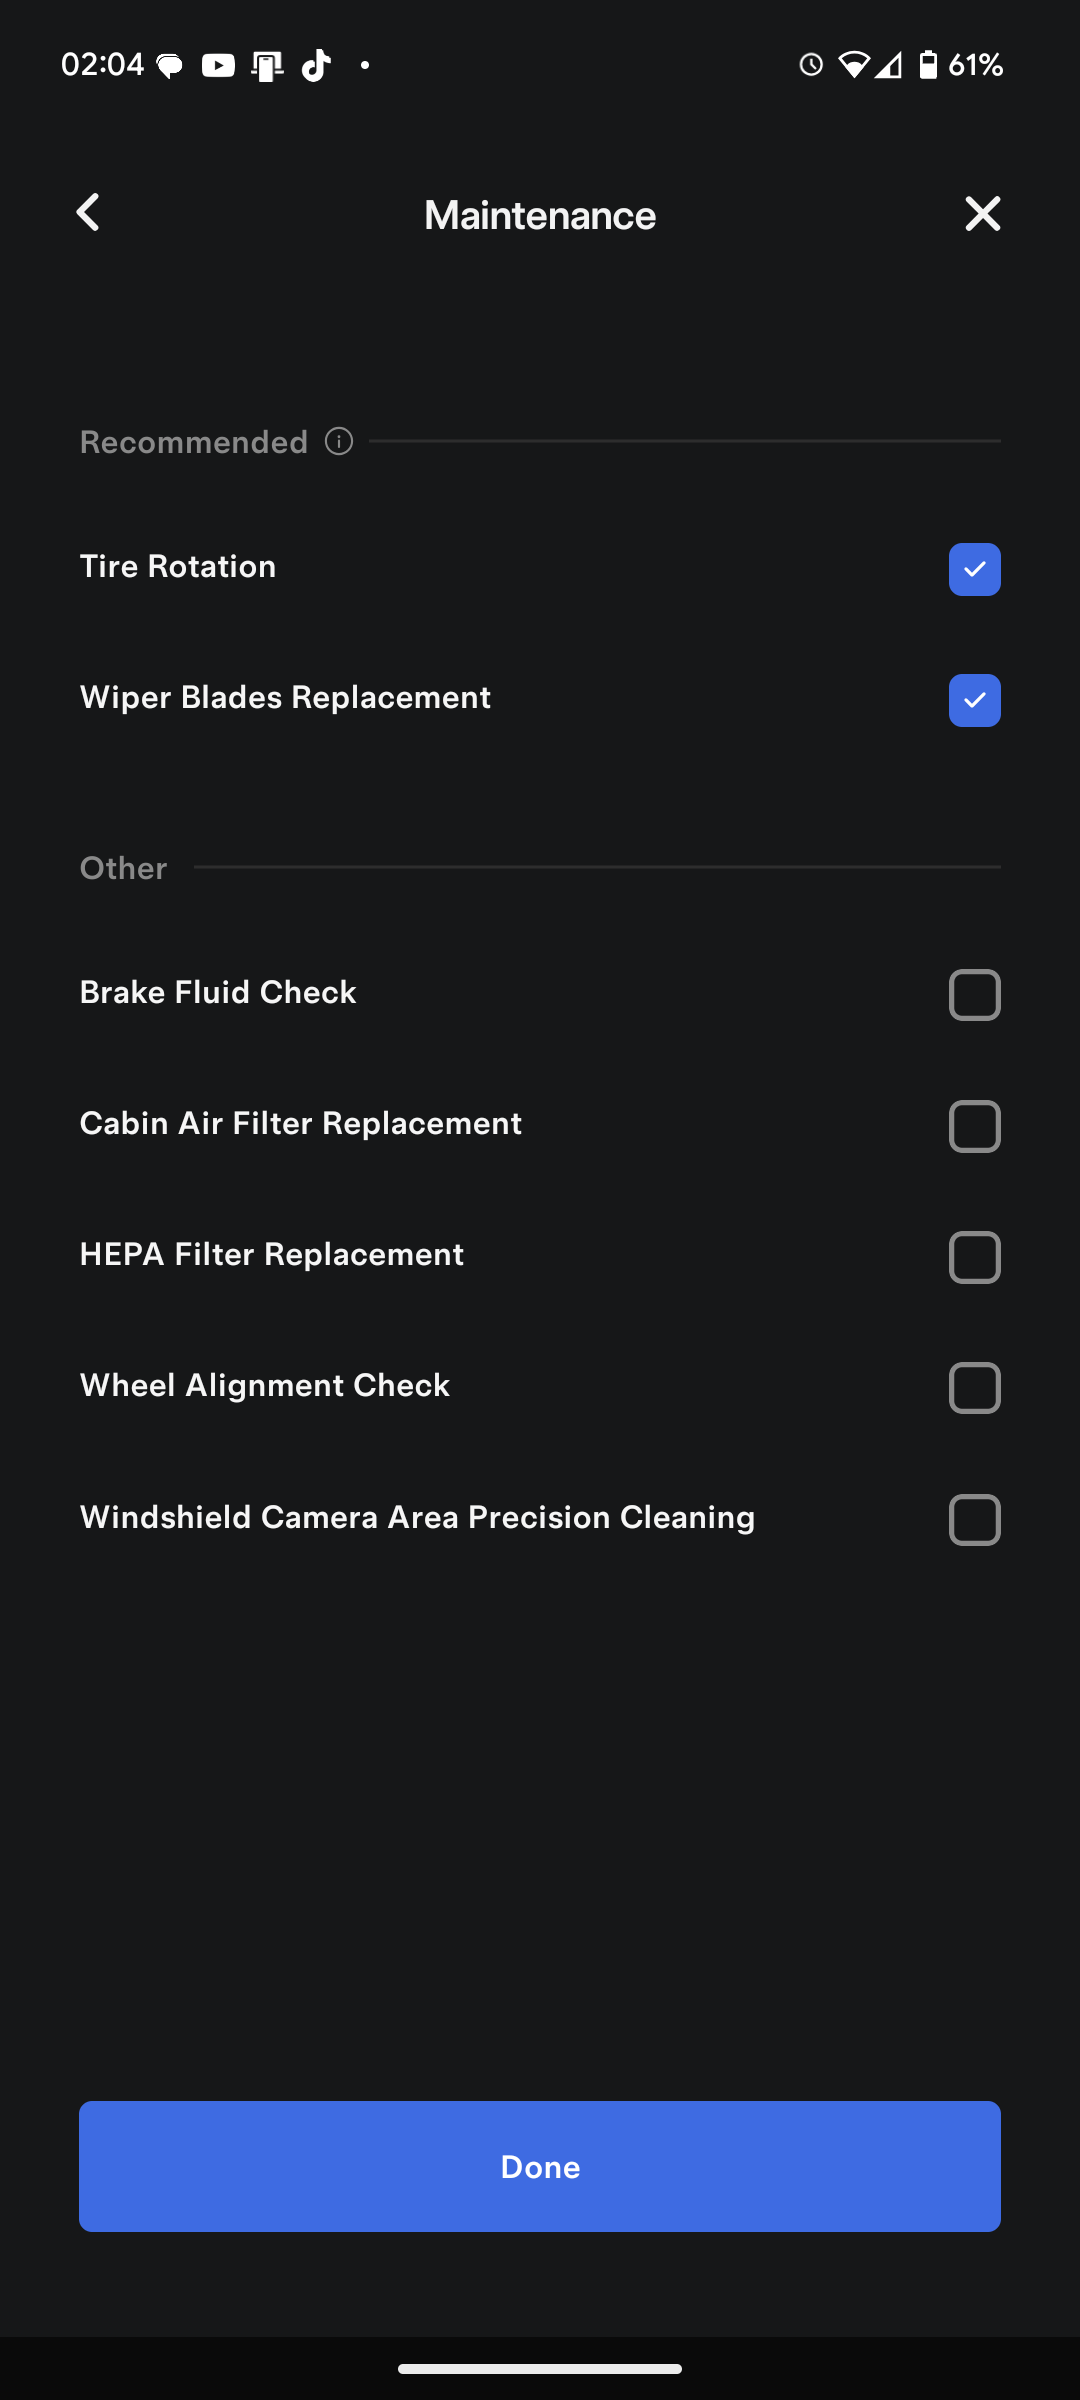Viewport: 1080px width, 2400px height.
Task: Tap the battery icon in status bar
Action: [928, 66]
